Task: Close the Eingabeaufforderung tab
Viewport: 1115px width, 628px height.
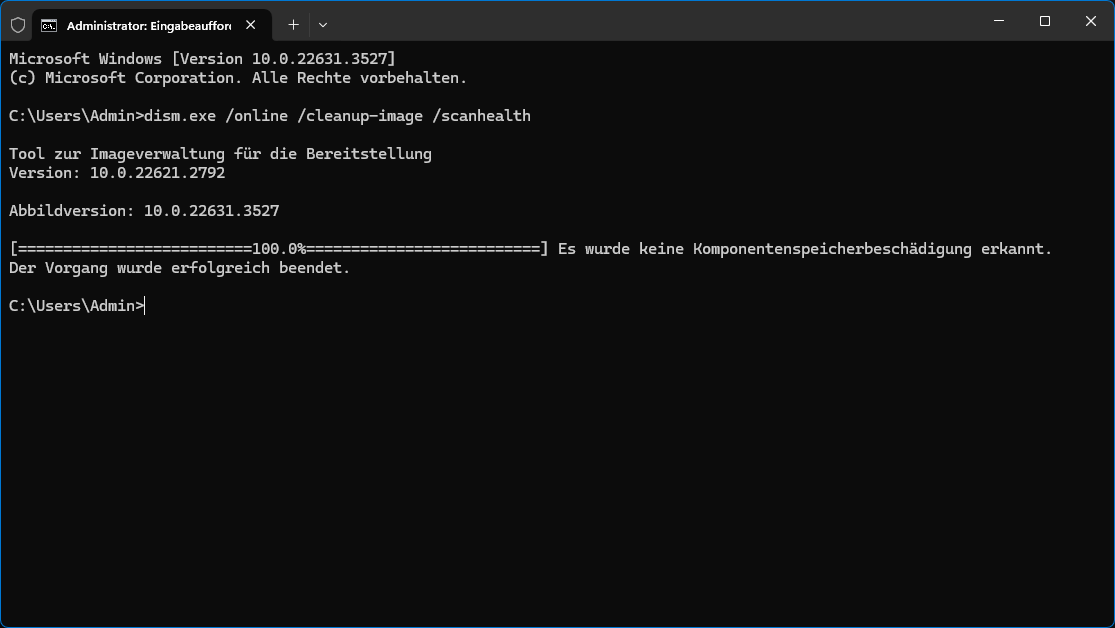Action: click(x=249, y=24)
